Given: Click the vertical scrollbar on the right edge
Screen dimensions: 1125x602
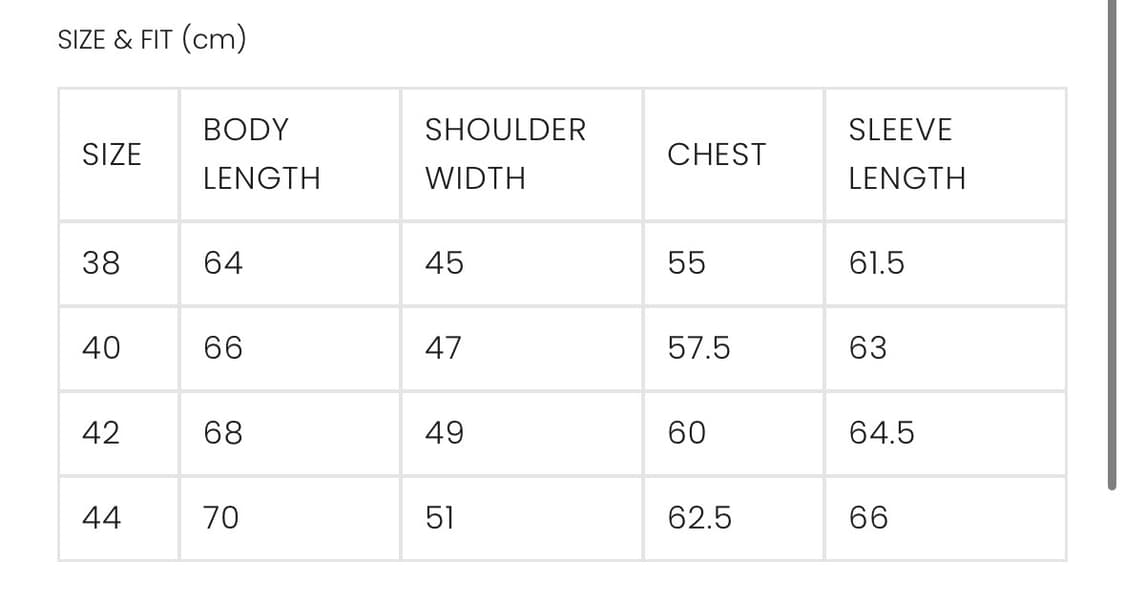Looking at the screenshot, I should point(1112,245).
